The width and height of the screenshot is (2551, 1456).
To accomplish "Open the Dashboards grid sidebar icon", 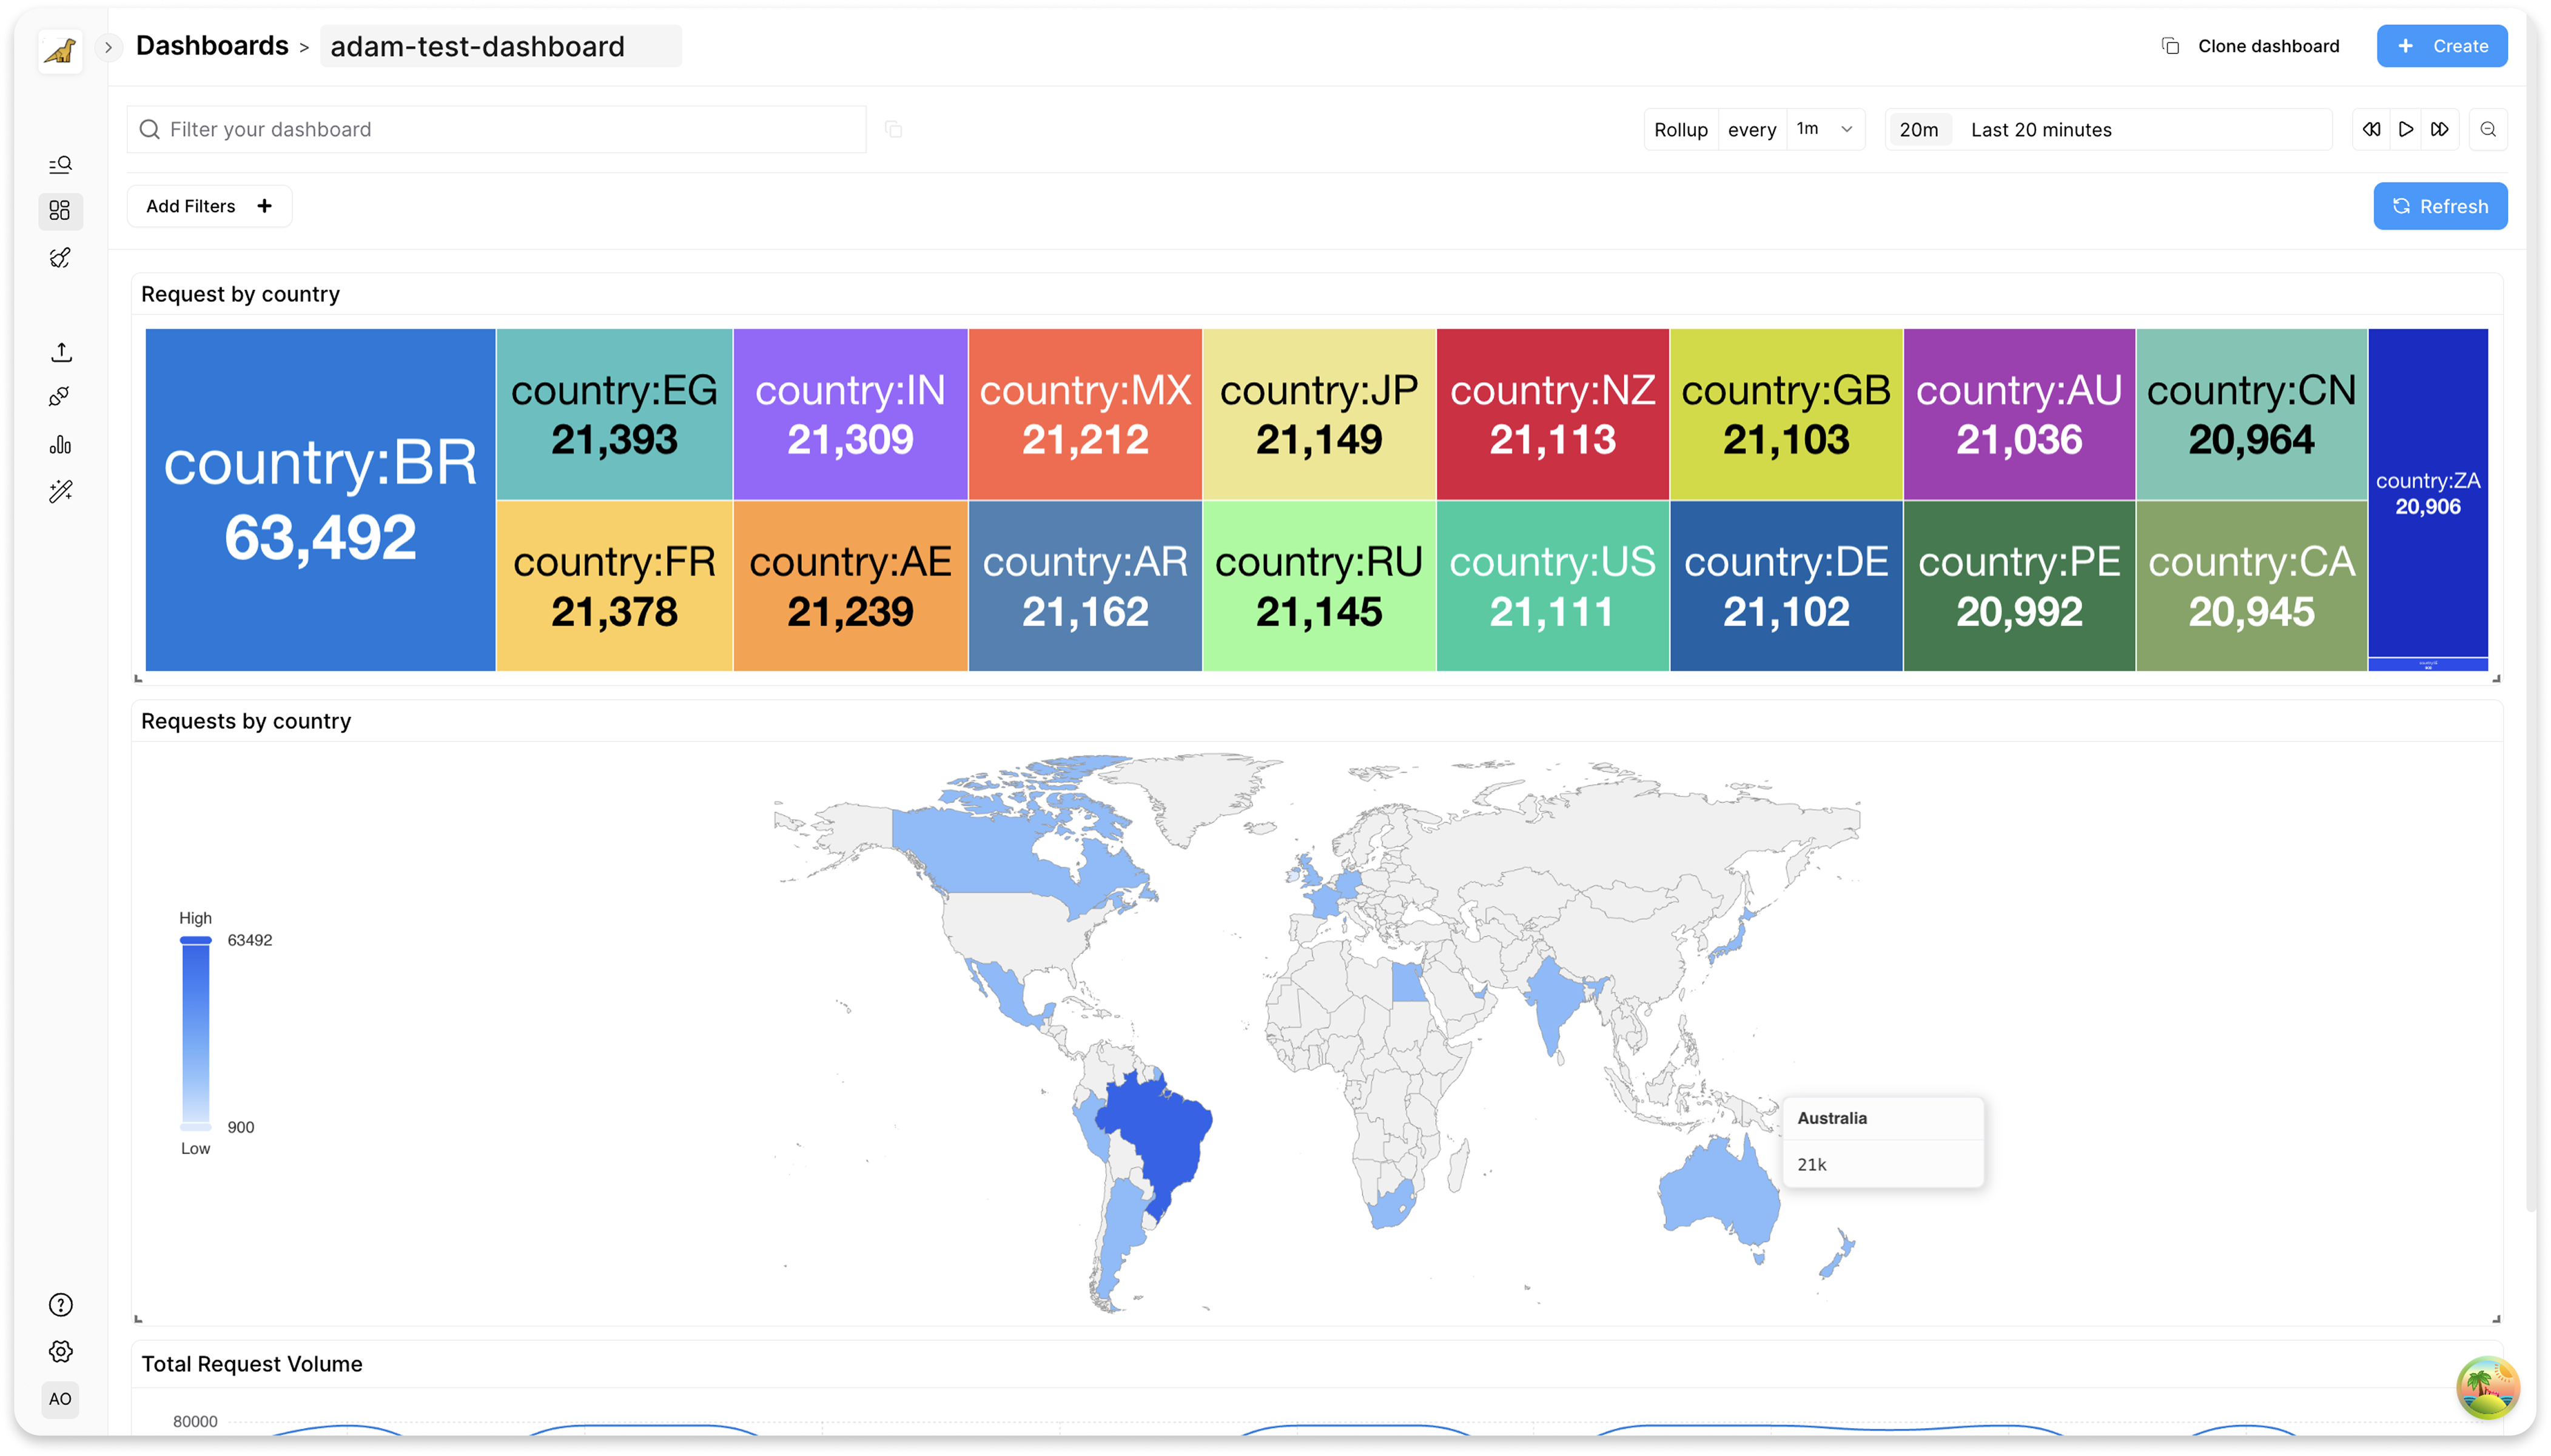I will (60, 210).
